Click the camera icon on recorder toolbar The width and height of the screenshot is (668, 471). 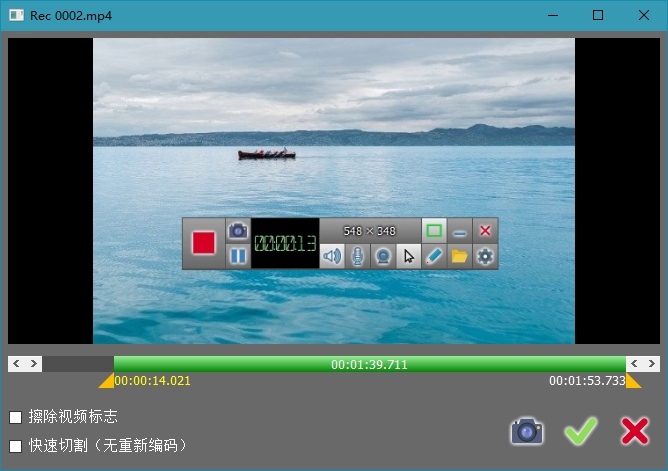coord(238,230)
